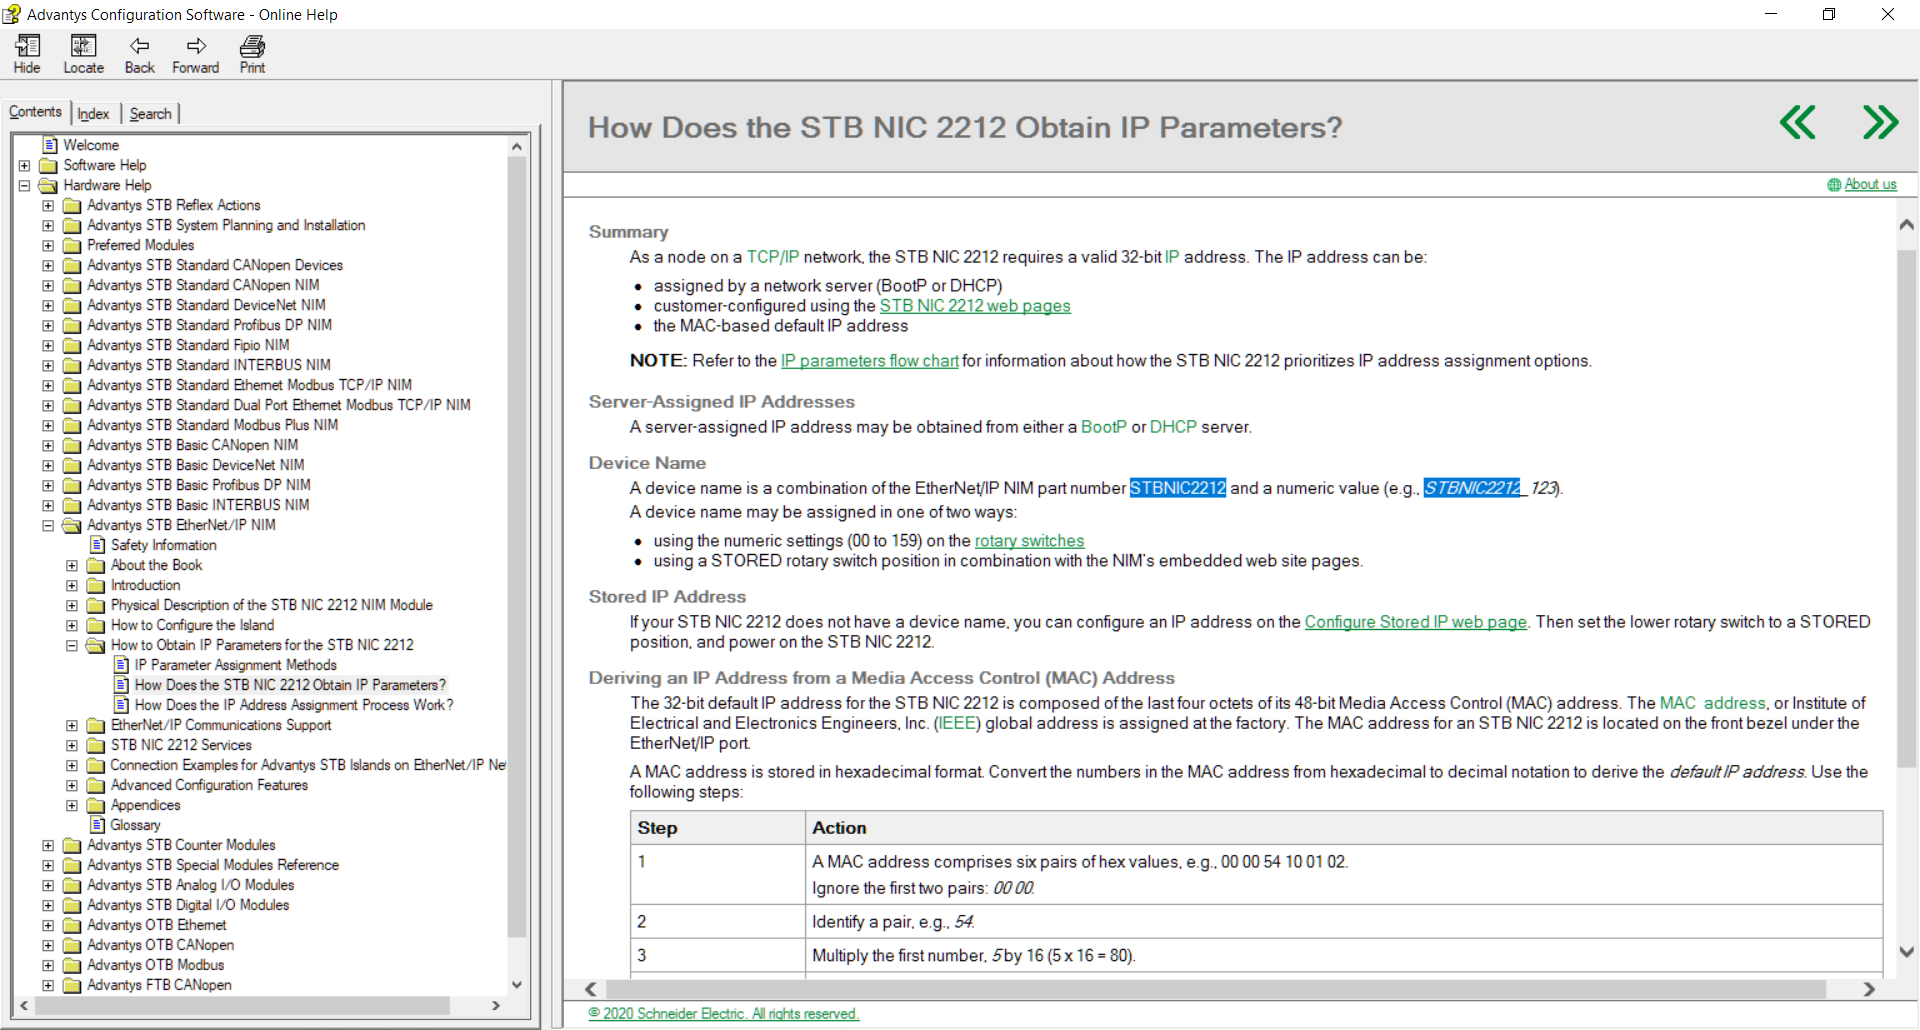This screenshot has height=1030, width=1920.
Task: Click the TCP/IP glossary term link
Action: (x=773, y=257)
